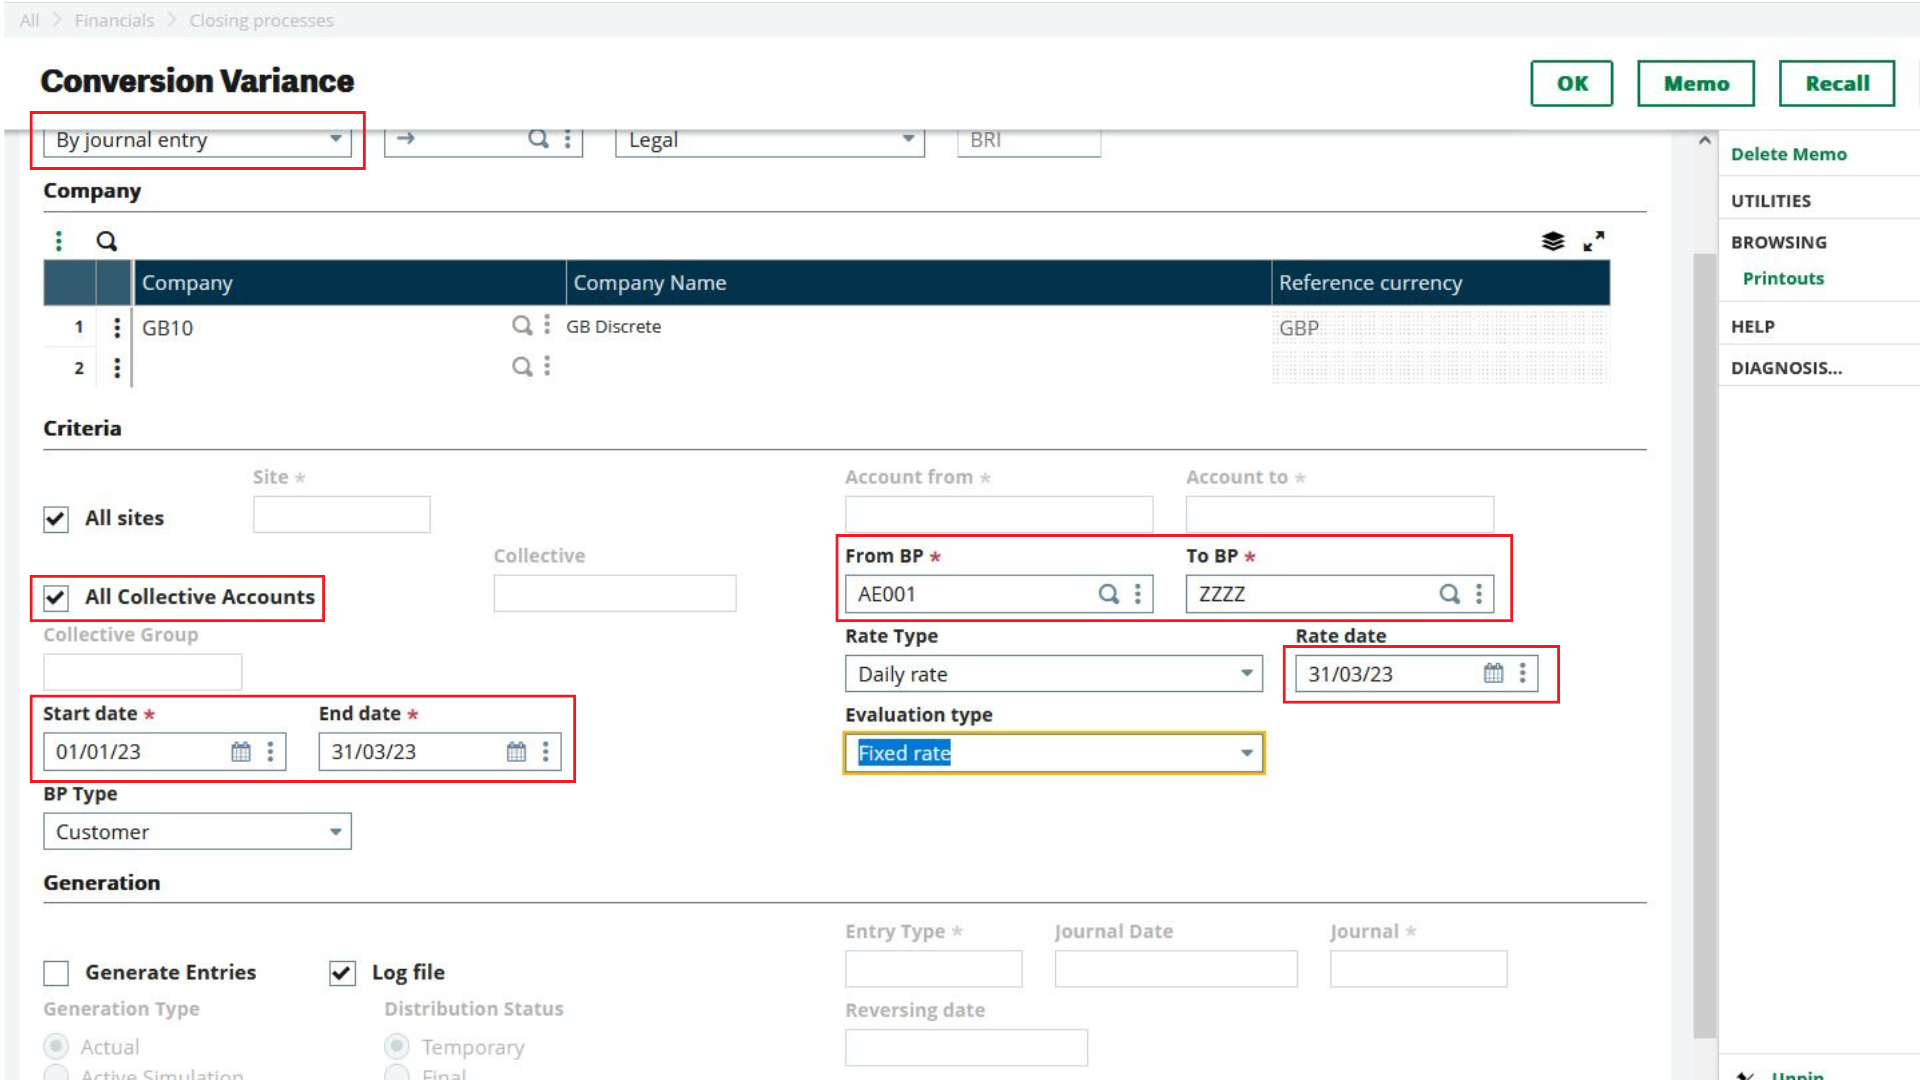
Task: Toggle the All Collective Accounts checkbox
Action: 56,598
